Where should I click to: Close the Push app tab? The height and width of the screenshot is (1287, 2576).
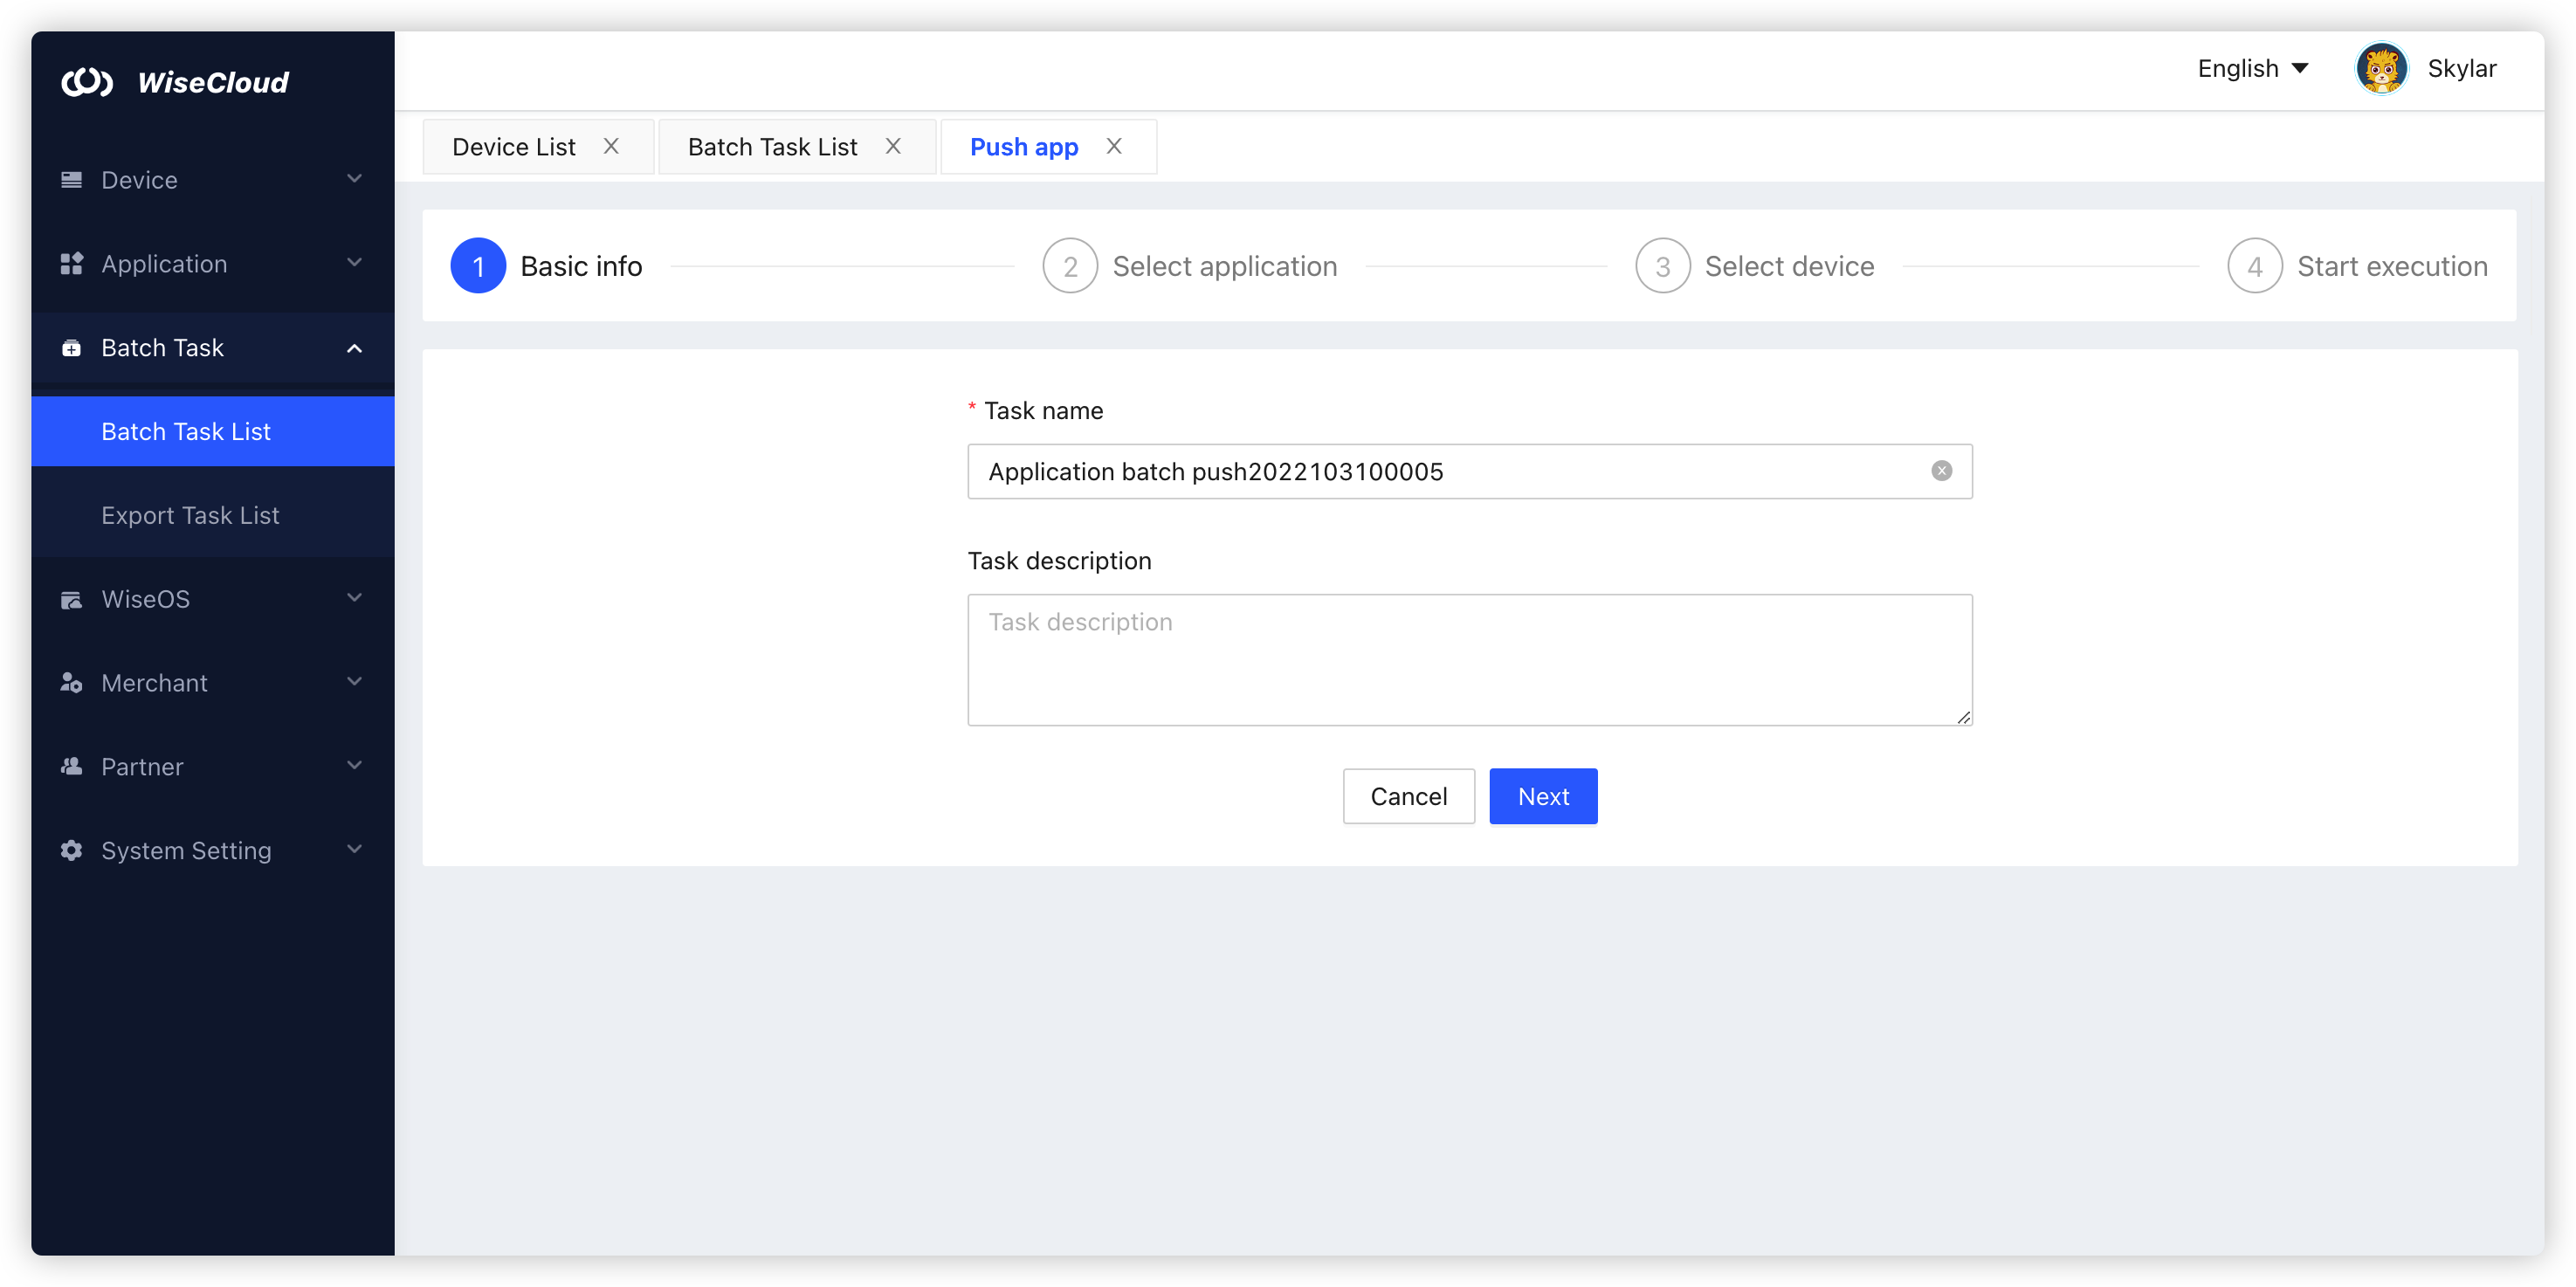[x=1113, y=146]
